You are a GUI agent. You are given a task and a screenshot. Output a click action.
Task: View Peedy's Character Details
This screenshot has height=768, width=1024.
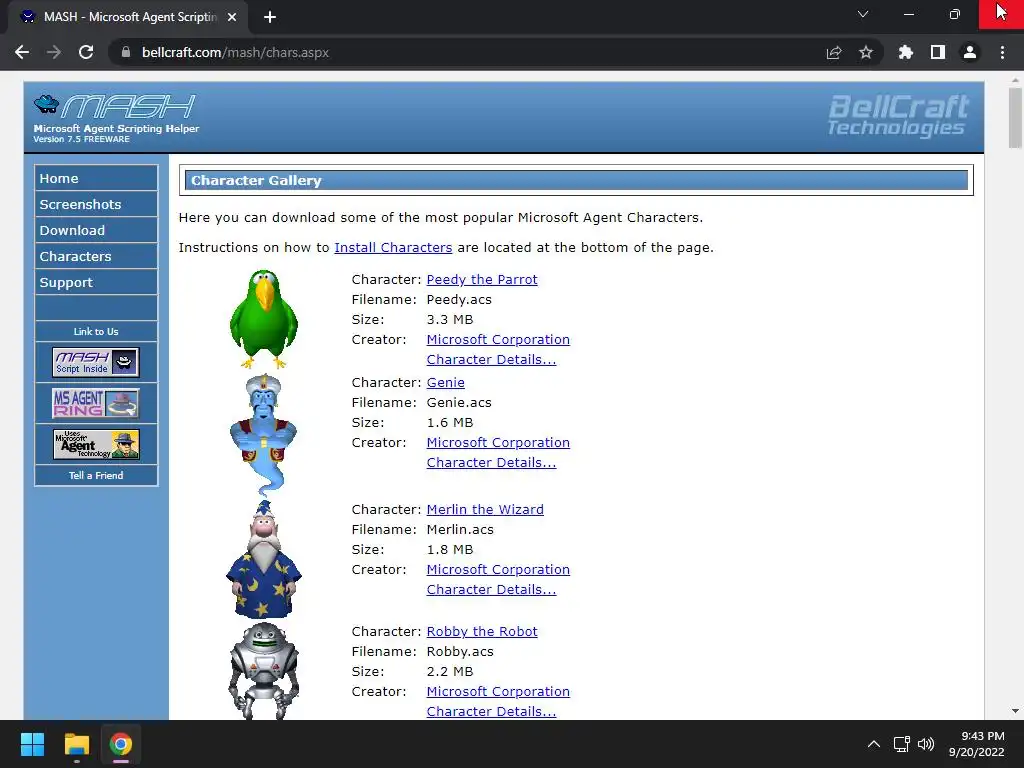pos(491,360)
